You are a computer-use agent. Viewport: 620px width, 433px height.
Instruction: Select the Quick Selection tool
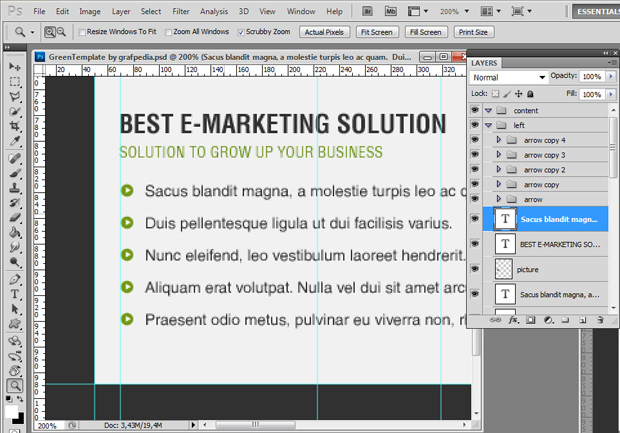point(15,112)
